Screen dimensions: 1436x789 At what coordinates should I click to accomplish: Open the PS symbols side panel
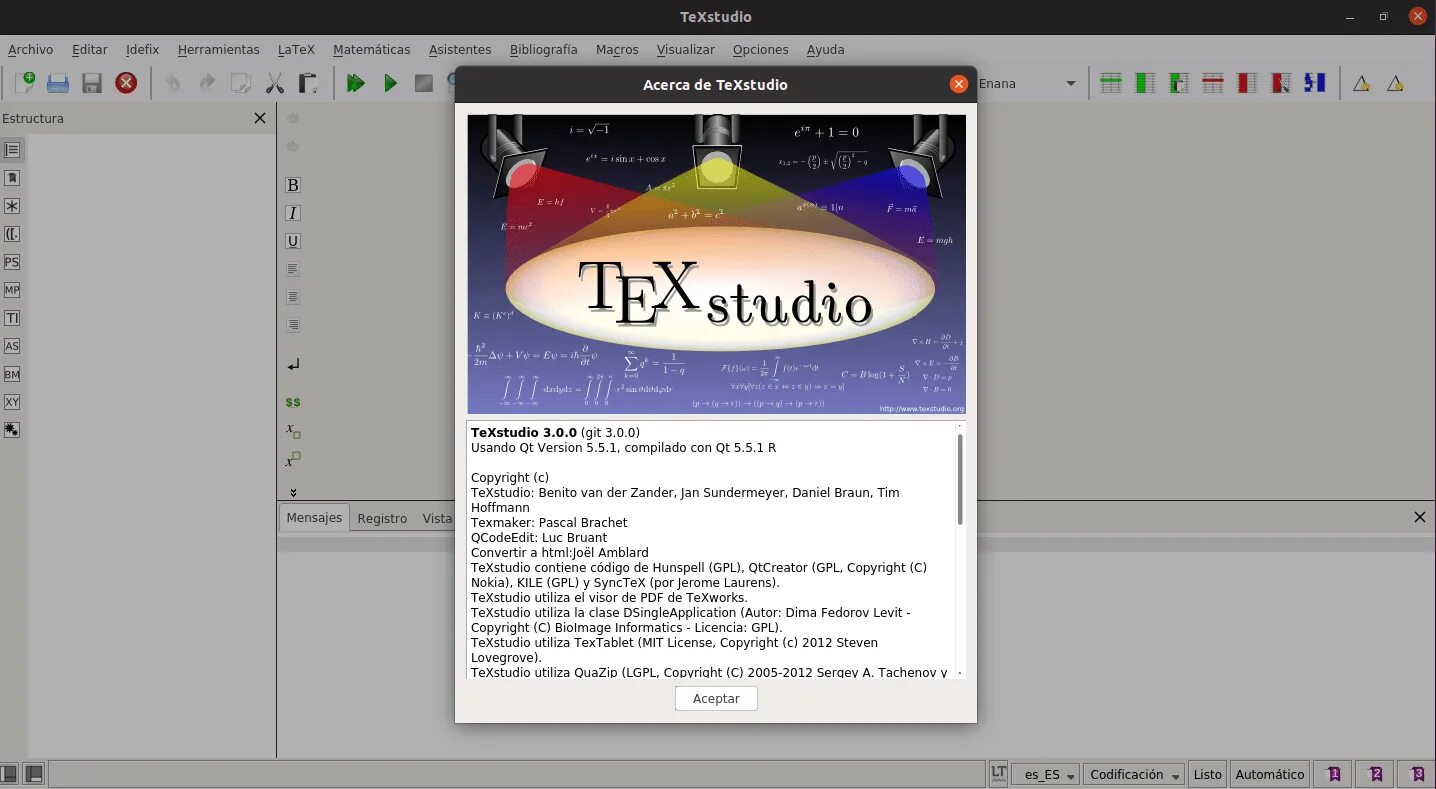click(x=12, y=262)
